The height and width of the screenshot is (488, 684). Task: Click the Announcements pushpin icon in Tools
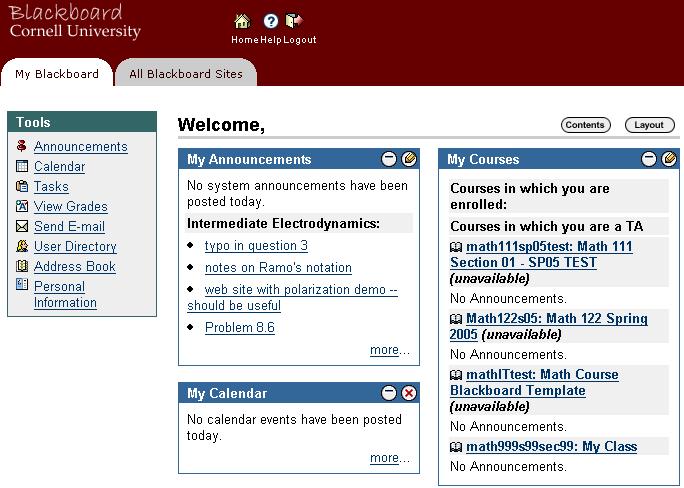pos(21,146)
